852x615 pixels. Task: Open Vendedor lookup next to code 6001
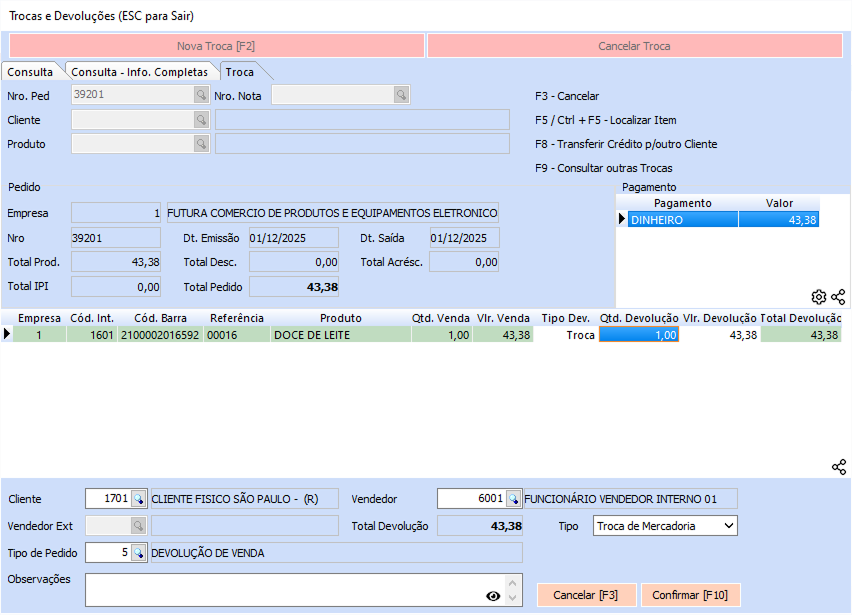(513, 498)
